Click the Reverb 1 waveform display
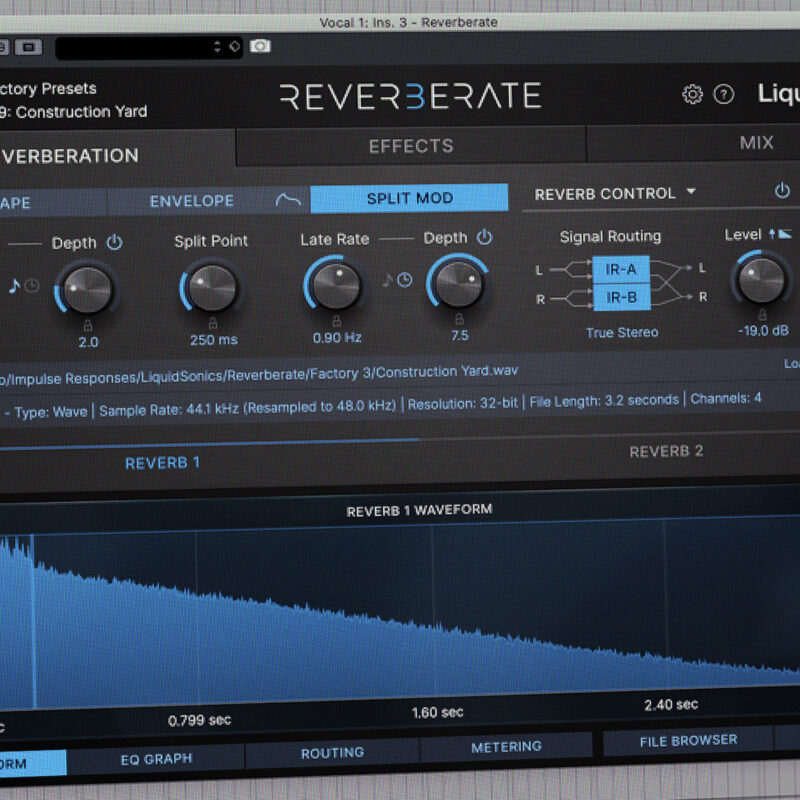 point(400,612)
